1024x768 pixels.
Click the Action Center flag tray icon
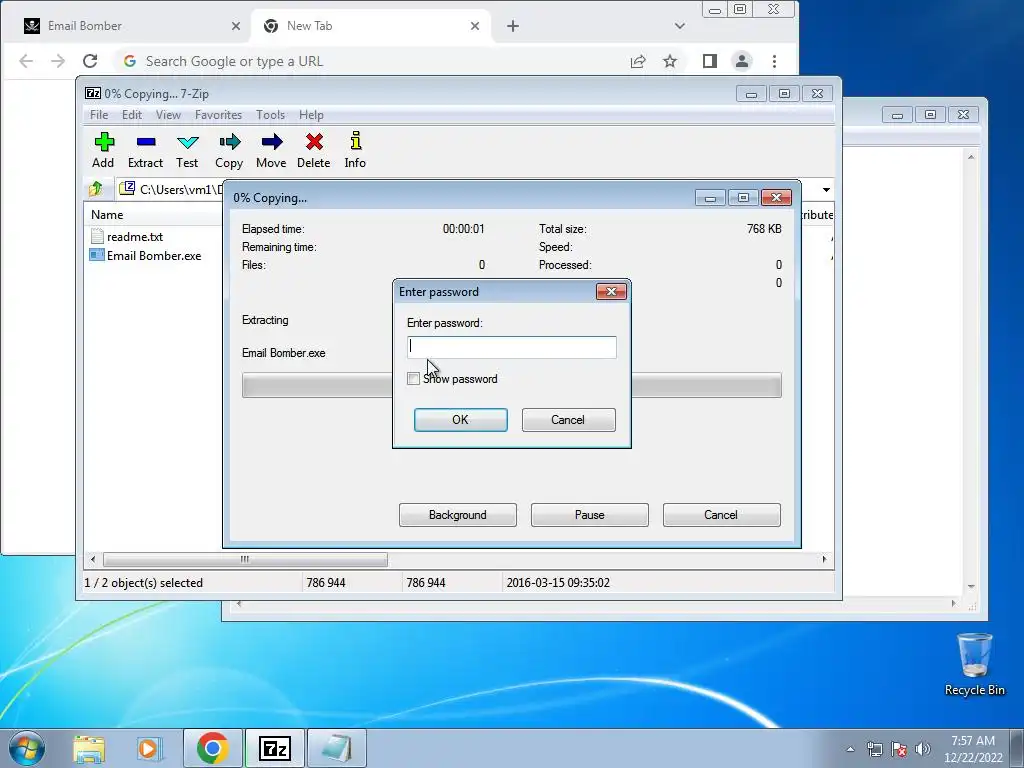click(x=899, y=749)
